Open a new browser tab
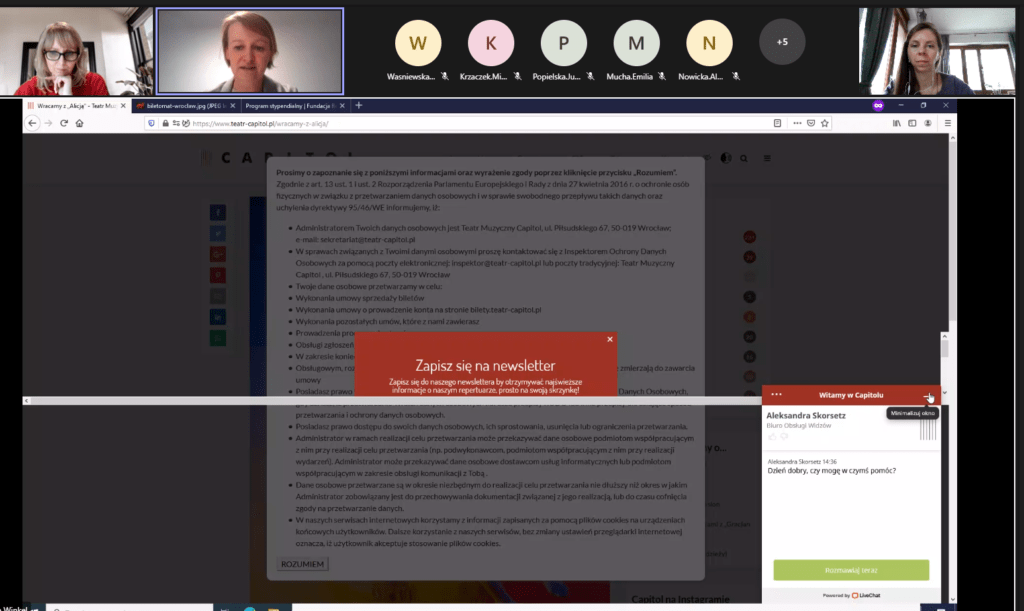1024x611 pixels. coord(359,105)
